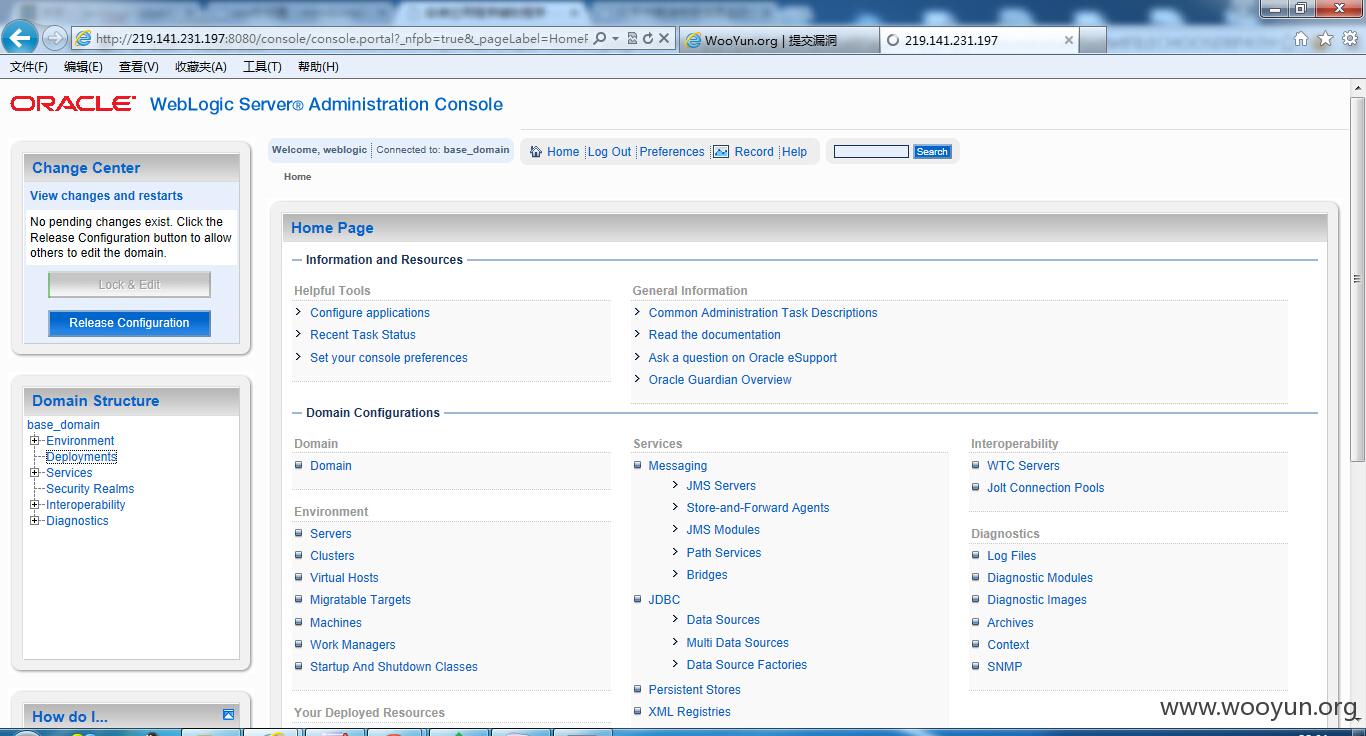Open the Virtual Hosts link

click(x=344, y=578)
